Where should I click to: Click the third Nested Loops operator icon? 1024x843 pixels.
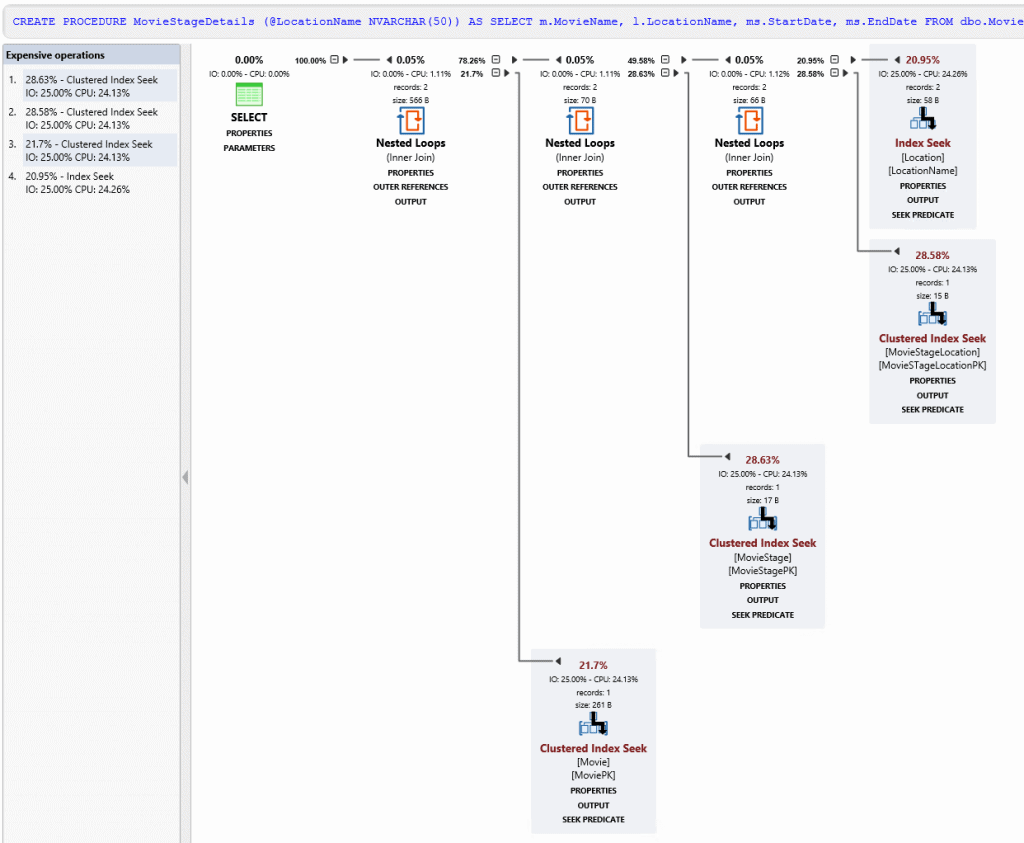coord(749,121)
